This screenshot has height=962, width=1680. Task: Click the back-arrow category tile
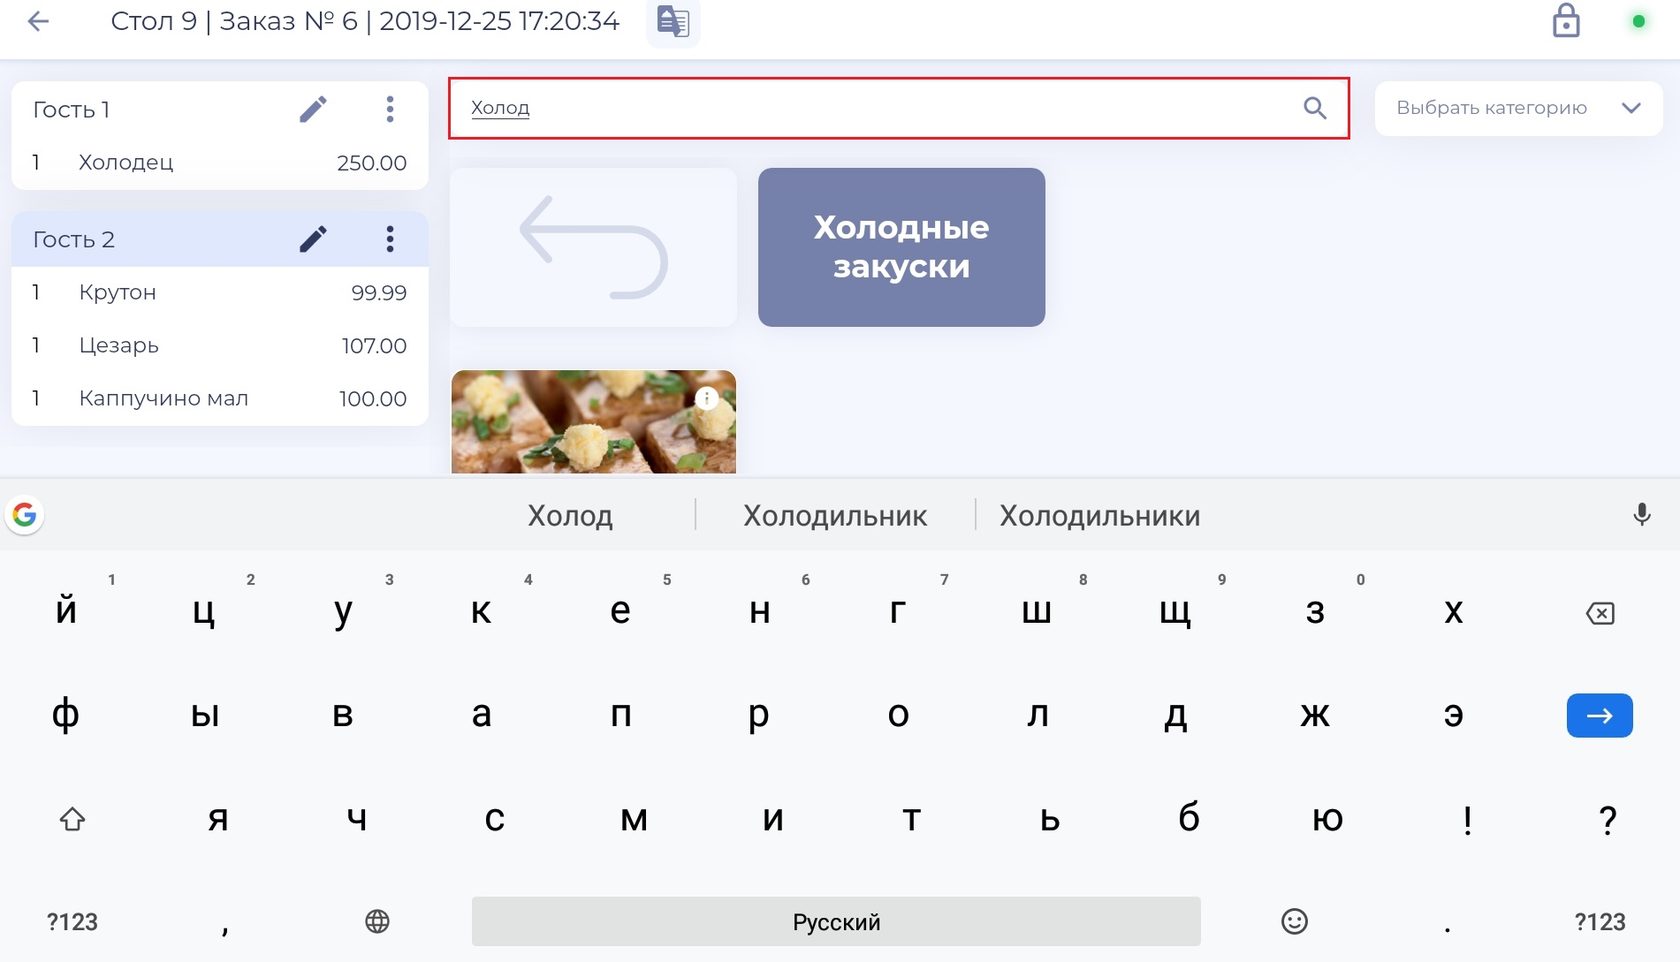(x=593, y=247)
